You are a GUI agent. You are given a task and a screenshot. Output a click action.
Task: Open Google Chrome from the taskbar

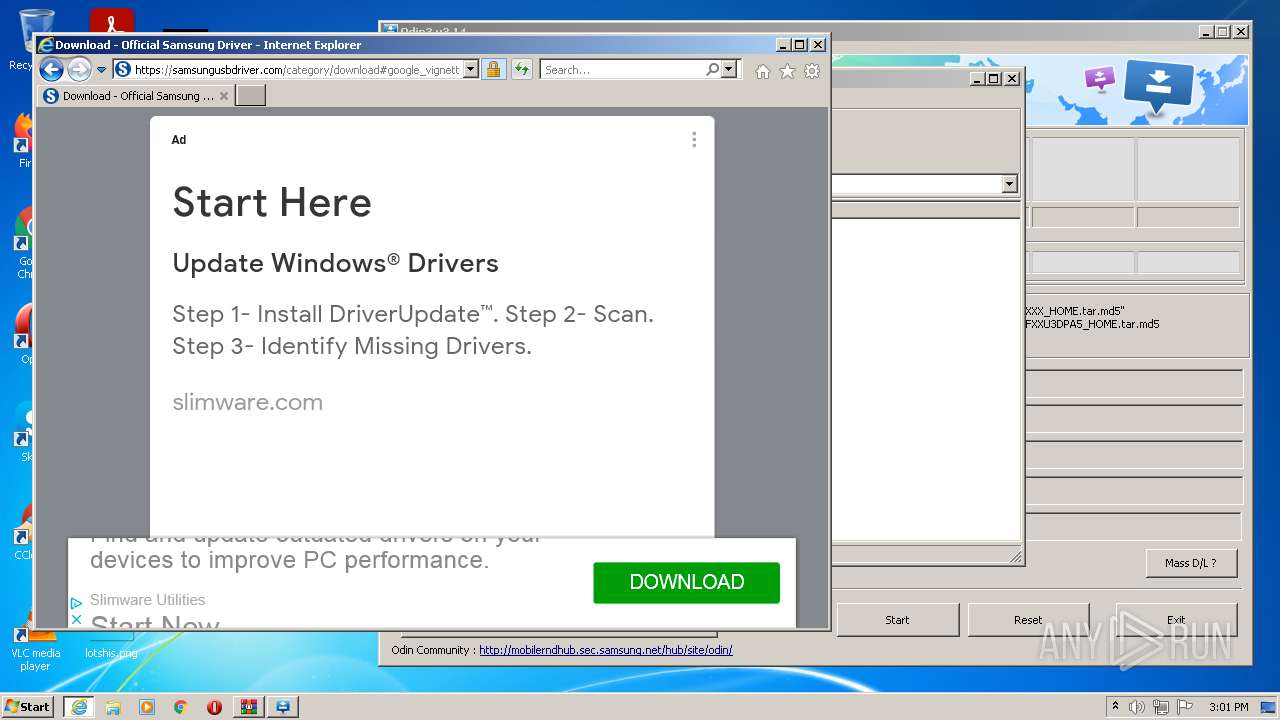[x=181, y=706]
